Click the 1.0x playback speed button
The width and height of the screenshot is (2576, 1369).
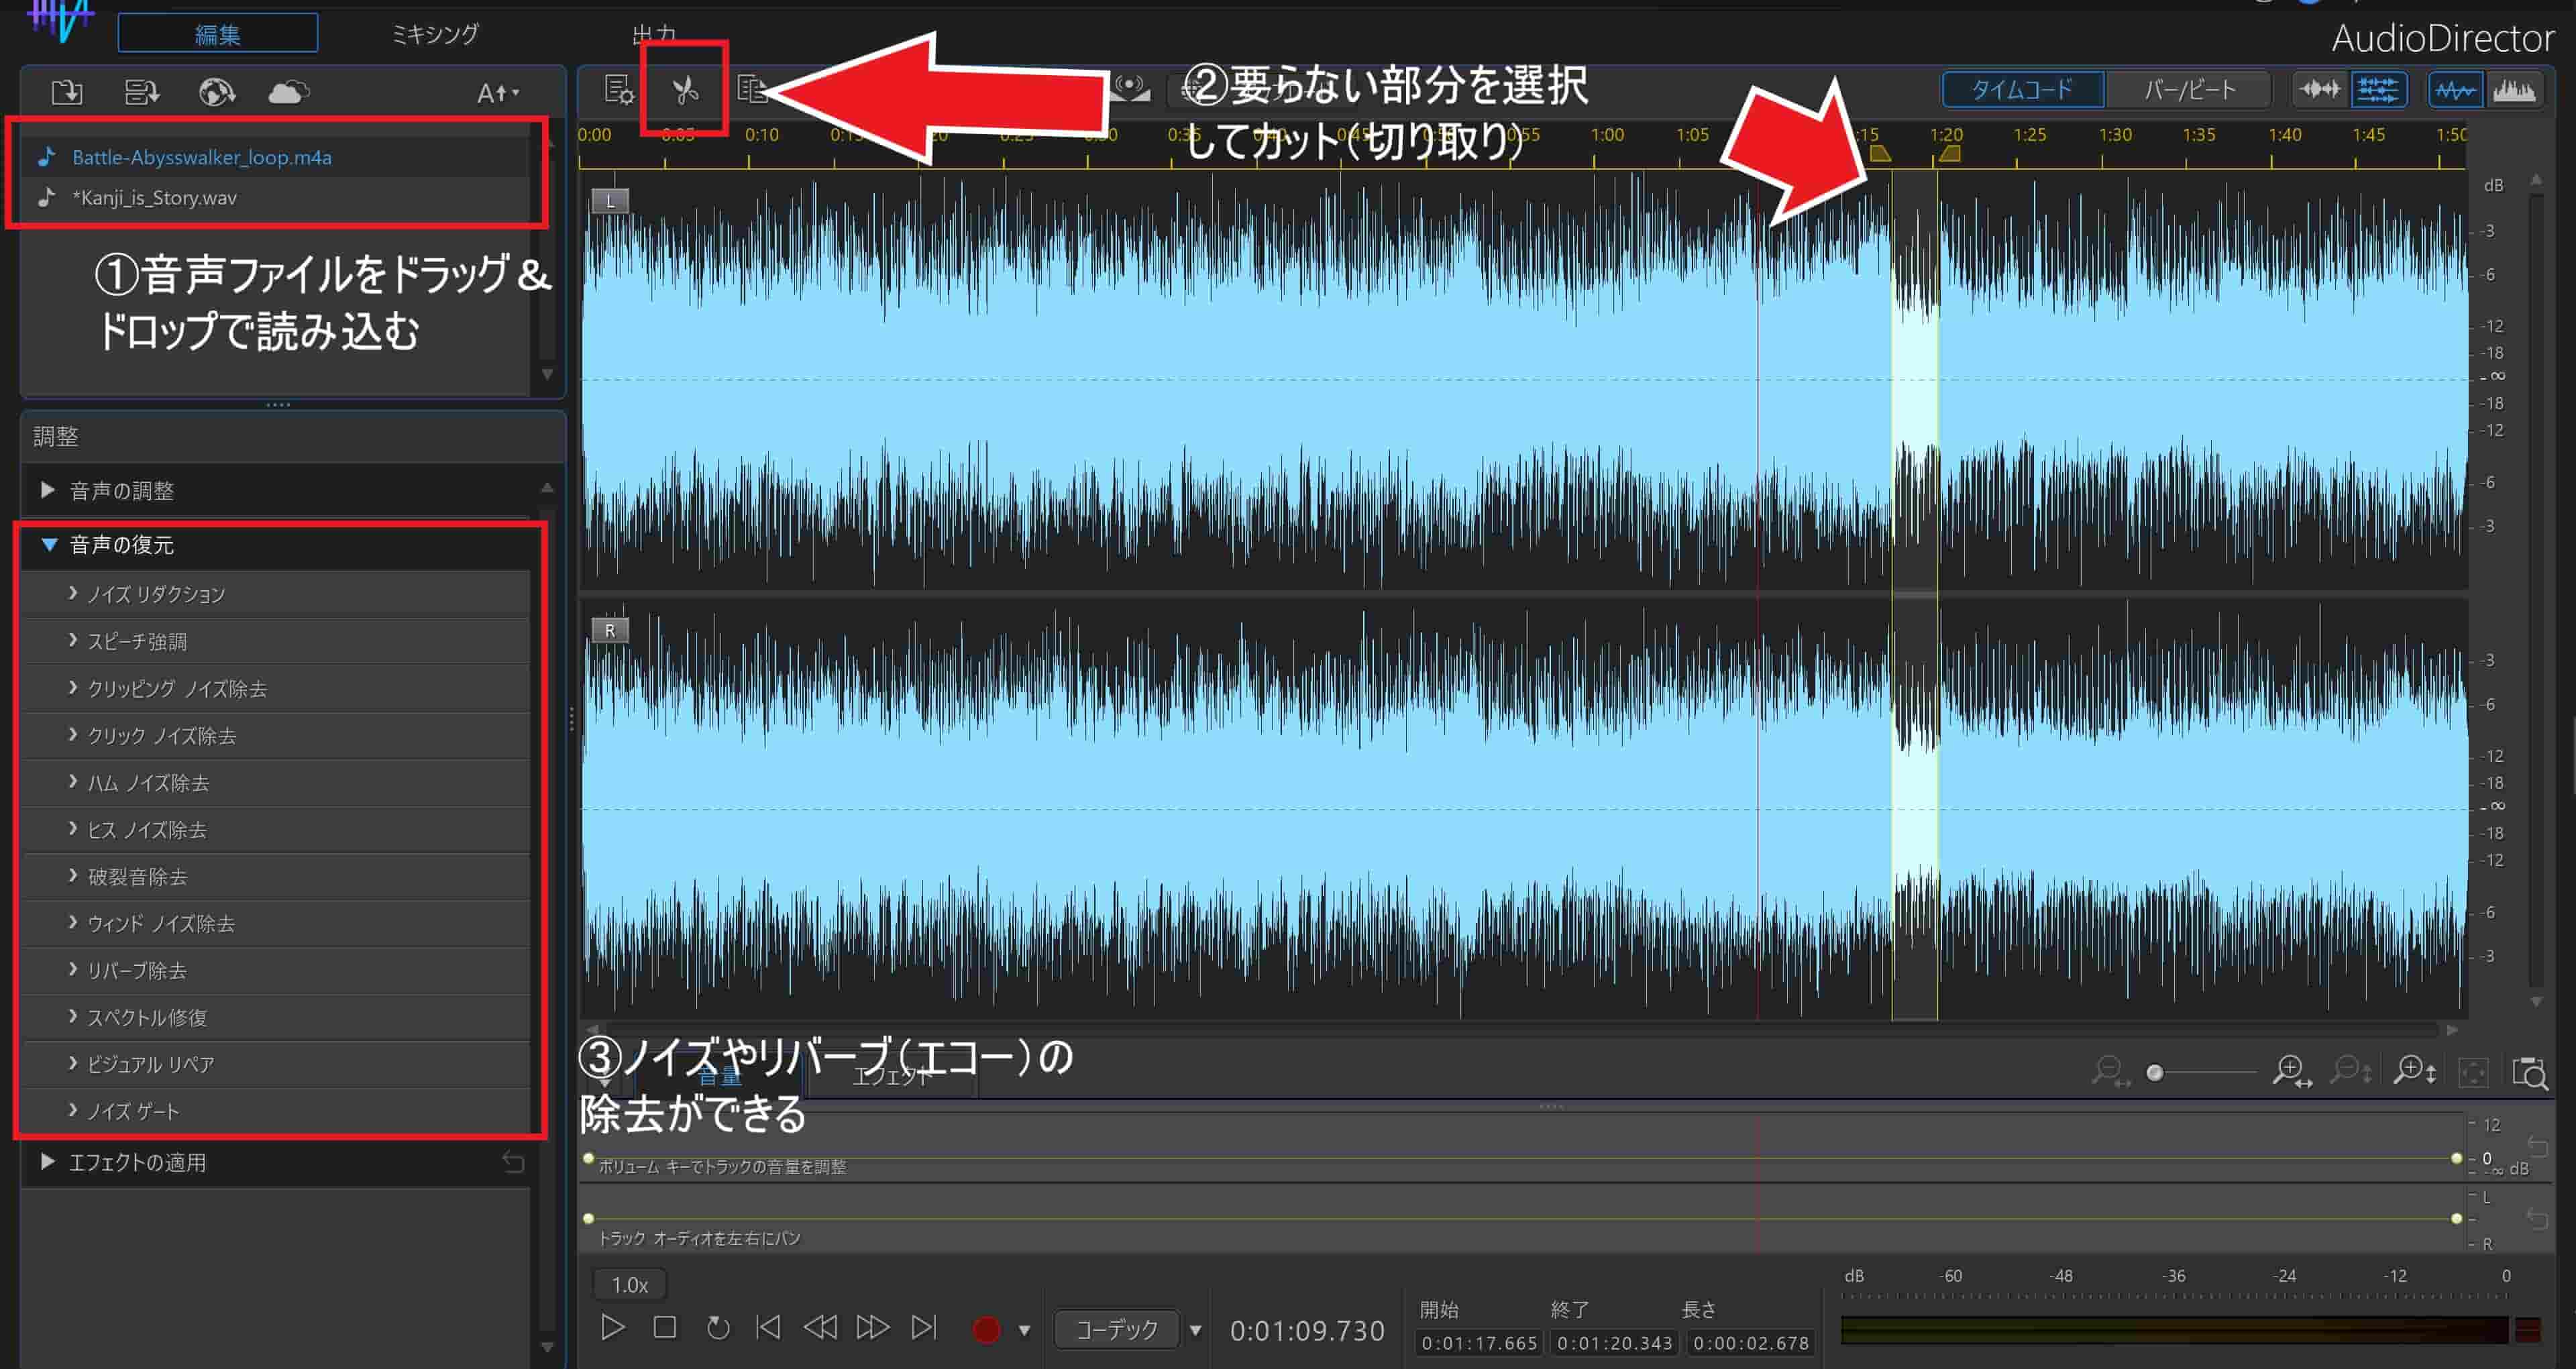click(628, 1283)
